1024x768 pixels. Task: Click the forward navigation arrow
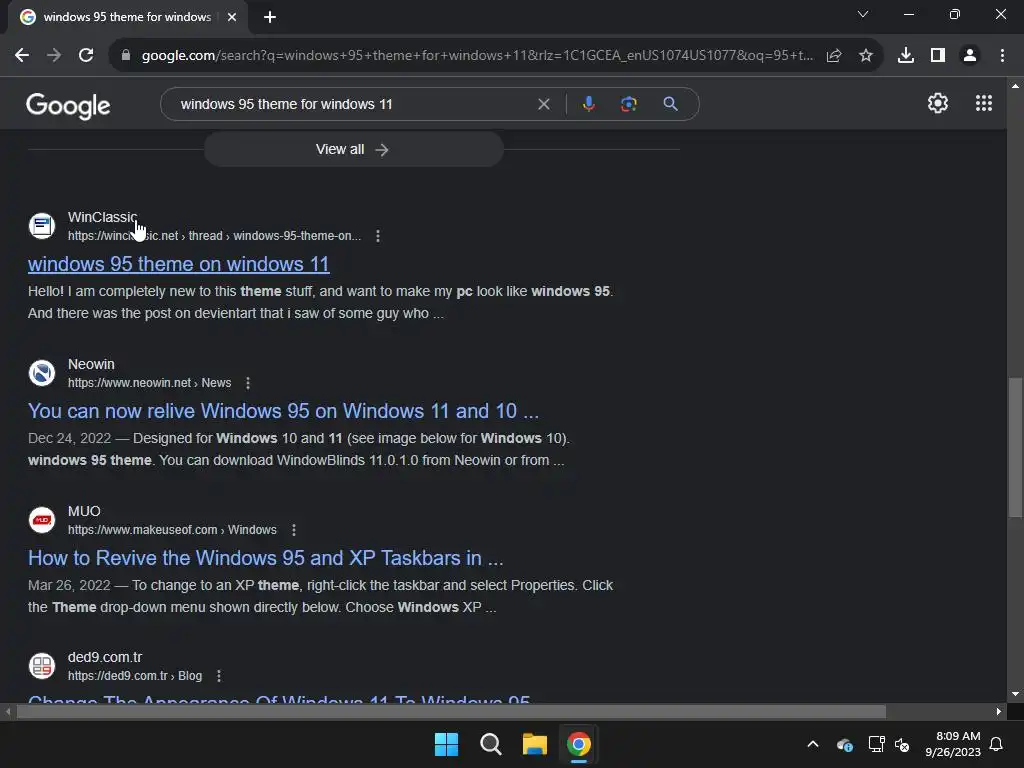(54, 56)
